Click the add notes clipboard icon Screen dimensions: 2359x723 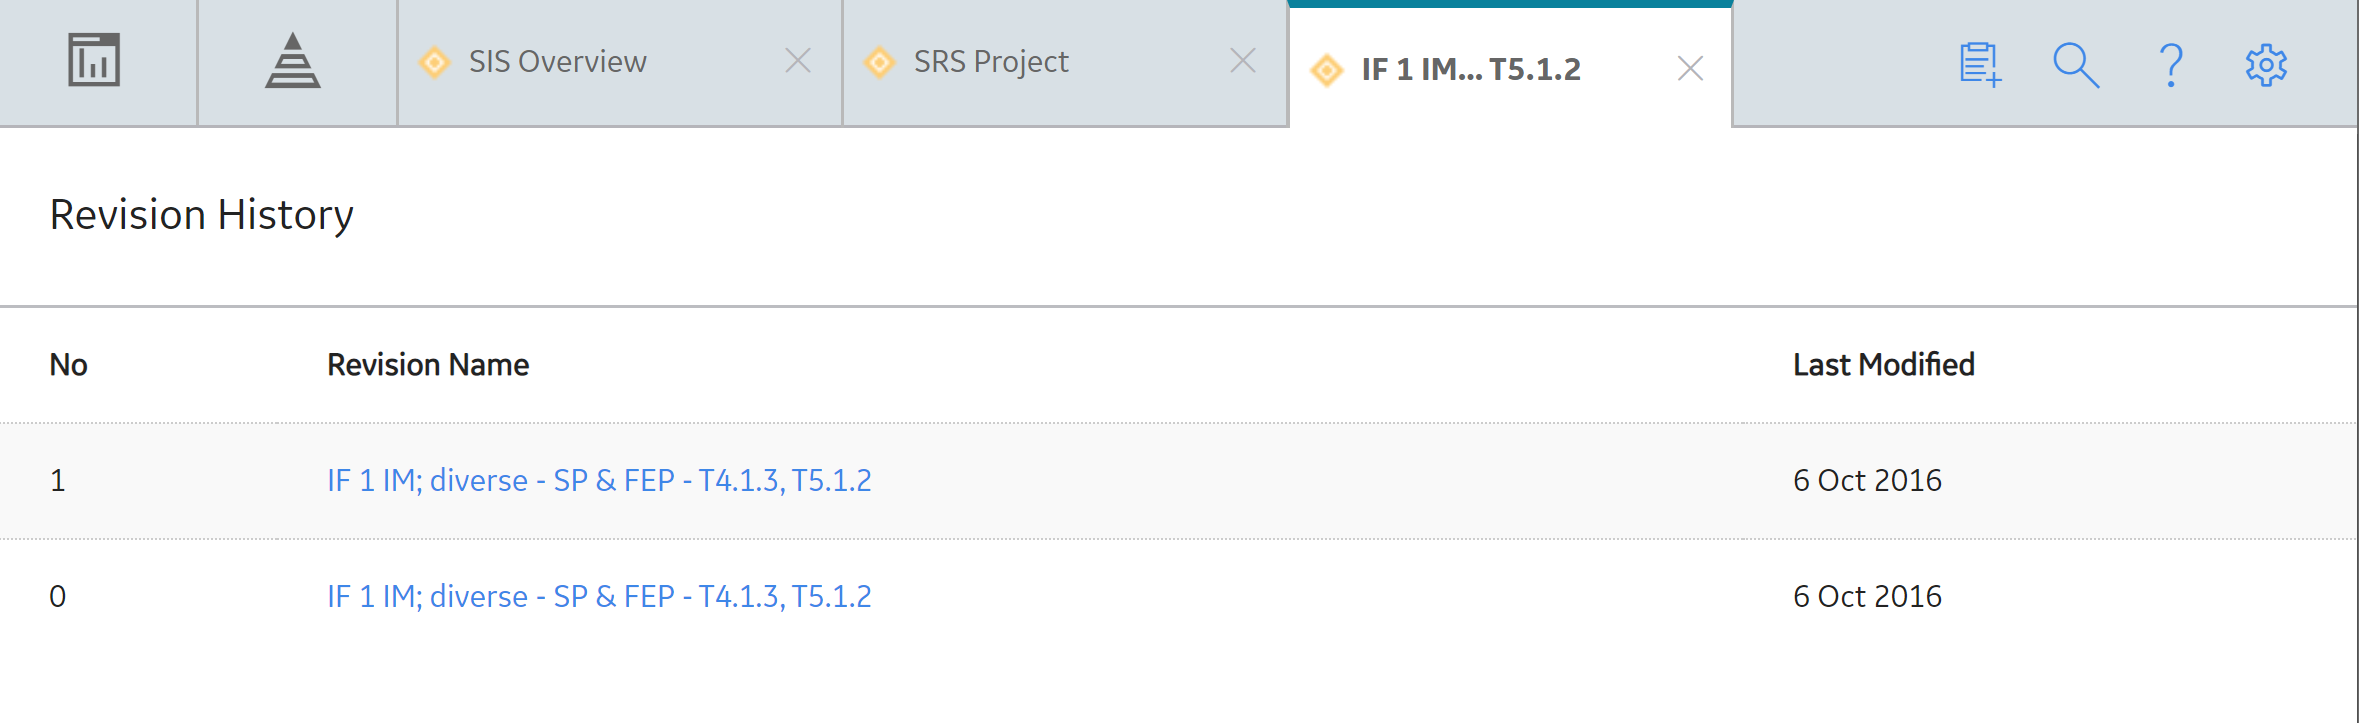pos(1980,65)
